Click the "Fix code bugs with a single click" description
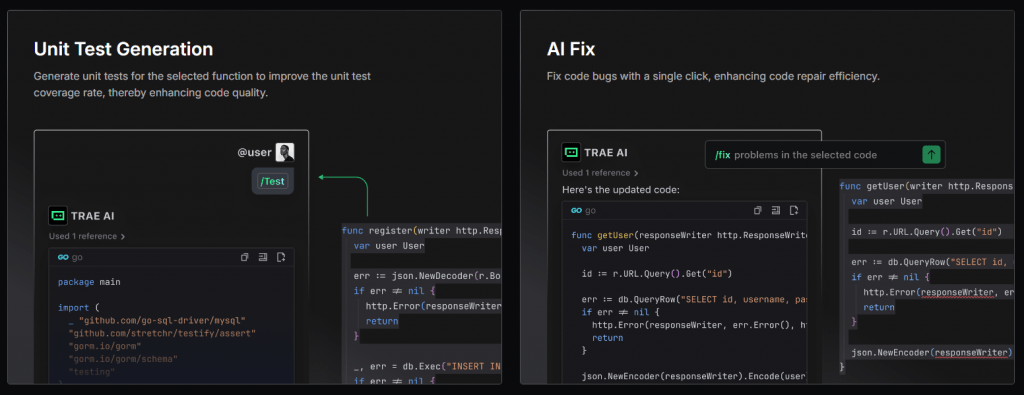The height and width of the screenshot is (395, 1024). coord(713,76)
